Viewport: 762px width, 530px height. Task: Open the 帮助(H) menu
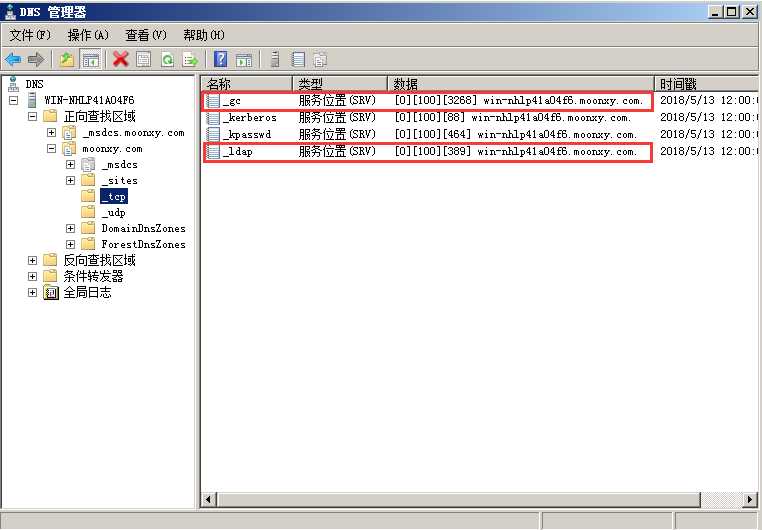[204, 35]
